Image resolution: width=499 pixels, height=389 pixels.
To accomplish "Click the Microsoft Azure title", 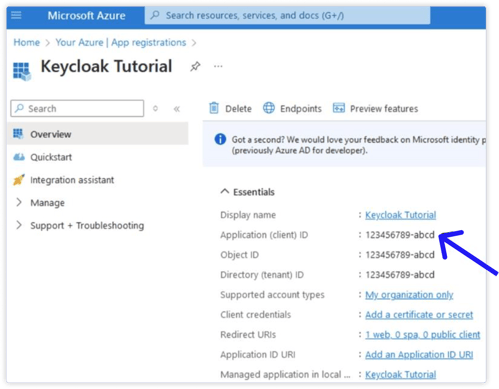I will [86, 16].
